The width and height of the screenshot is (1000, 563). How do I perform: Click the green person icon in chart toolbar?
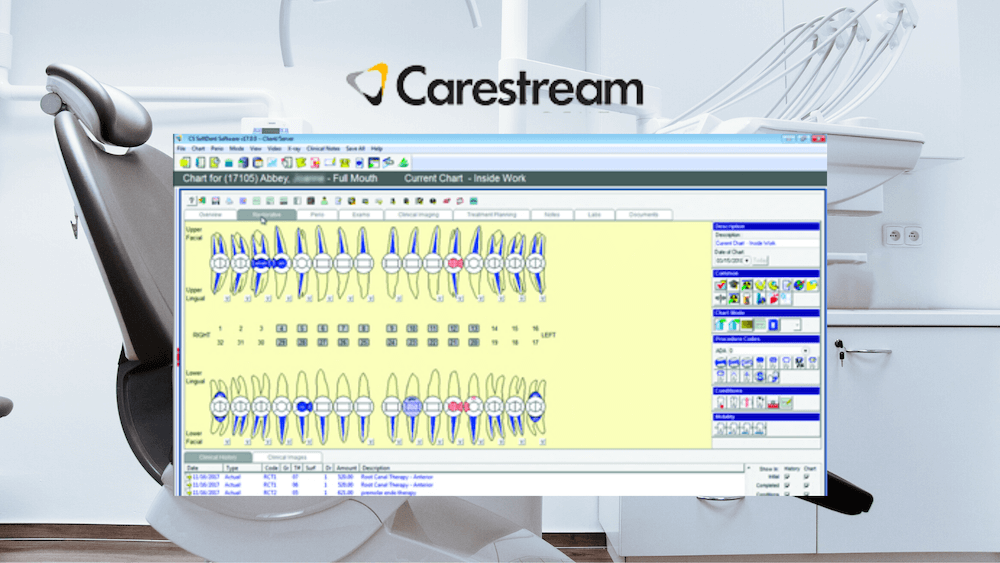click(x=324, y=201)
